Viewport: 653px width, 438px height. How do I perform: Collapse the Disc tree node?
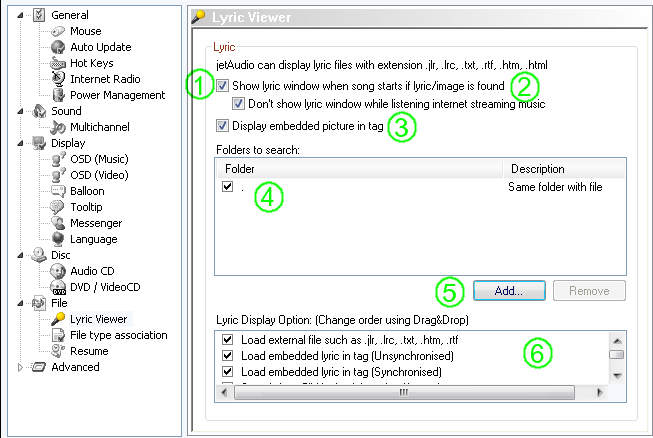pyautogui.click(x=20, y=255)
